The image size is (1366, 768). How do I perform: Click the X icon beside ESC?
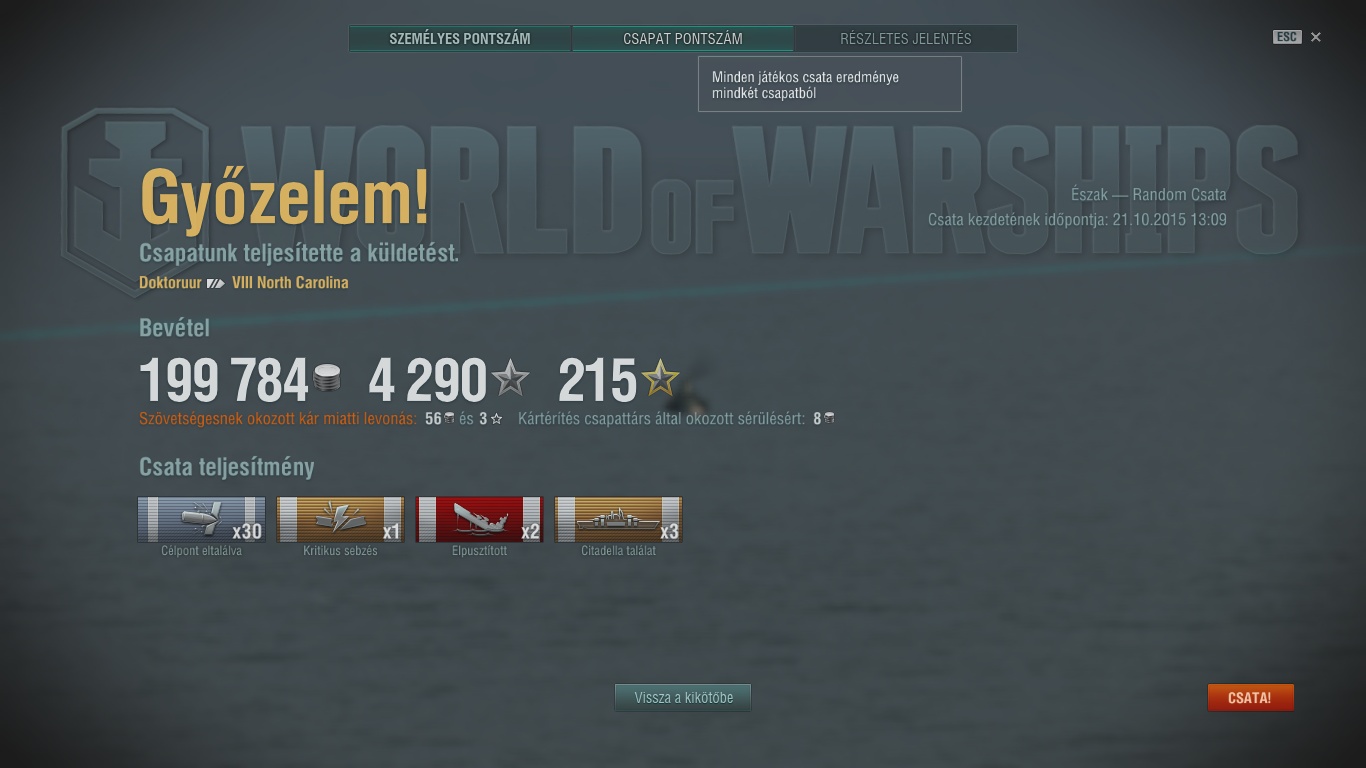1316,37
